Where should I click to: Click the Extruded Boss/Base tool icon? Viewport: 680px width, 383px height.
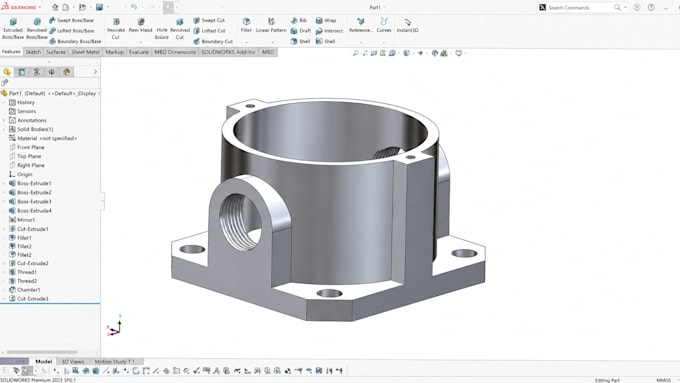pyautogui.click(x=13, y=22)
